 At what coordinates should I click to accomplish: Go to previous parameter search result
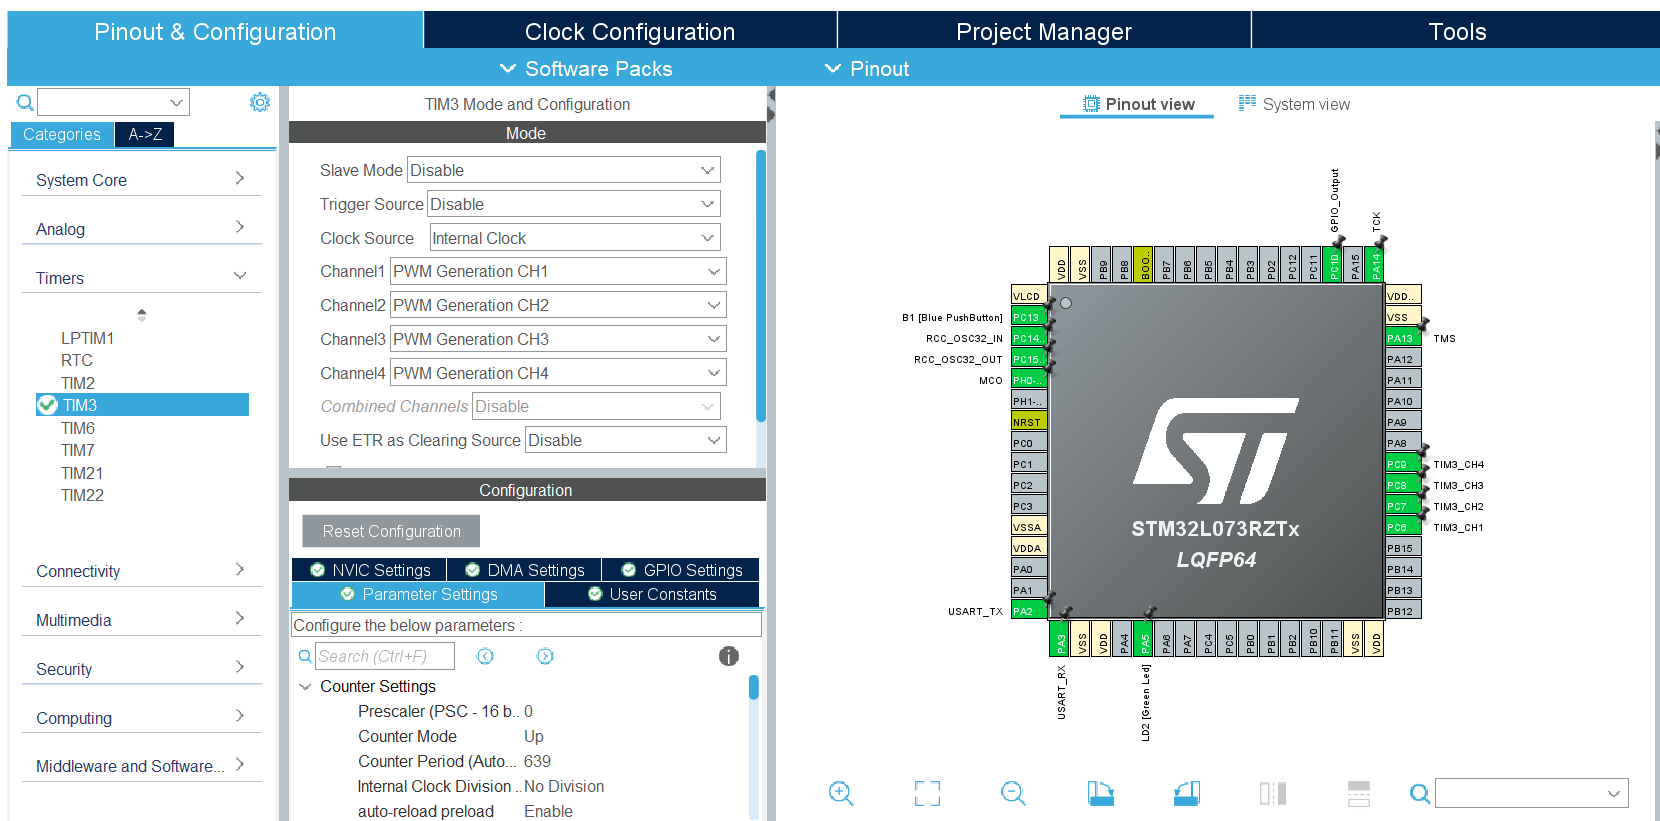click(485, 656)
